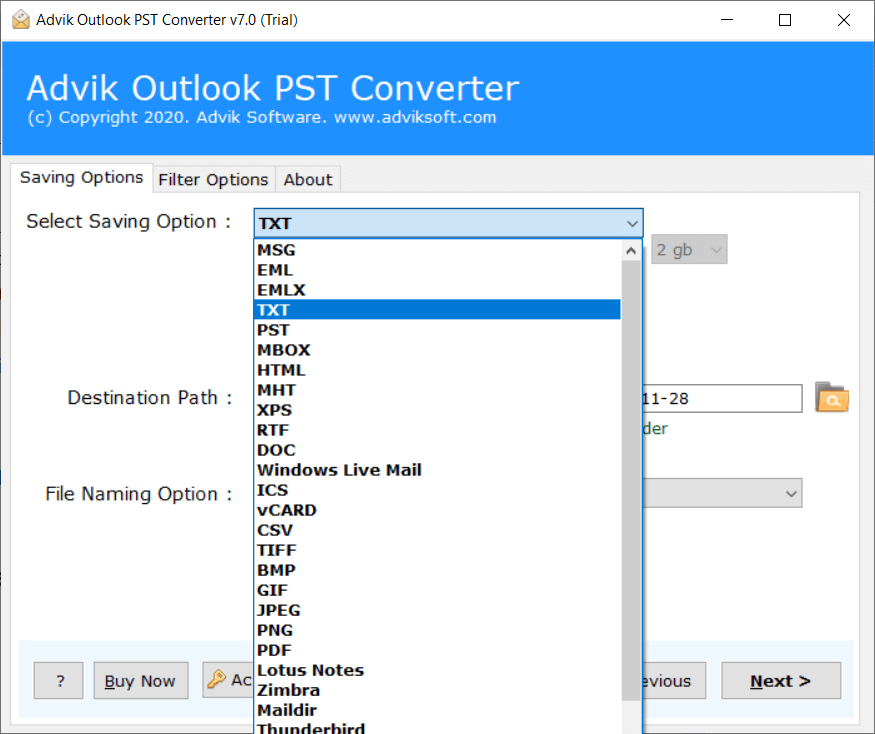This screenshot has width=875, height=734.
Task: Choose BMP image format
Action: tap(437, 570)
